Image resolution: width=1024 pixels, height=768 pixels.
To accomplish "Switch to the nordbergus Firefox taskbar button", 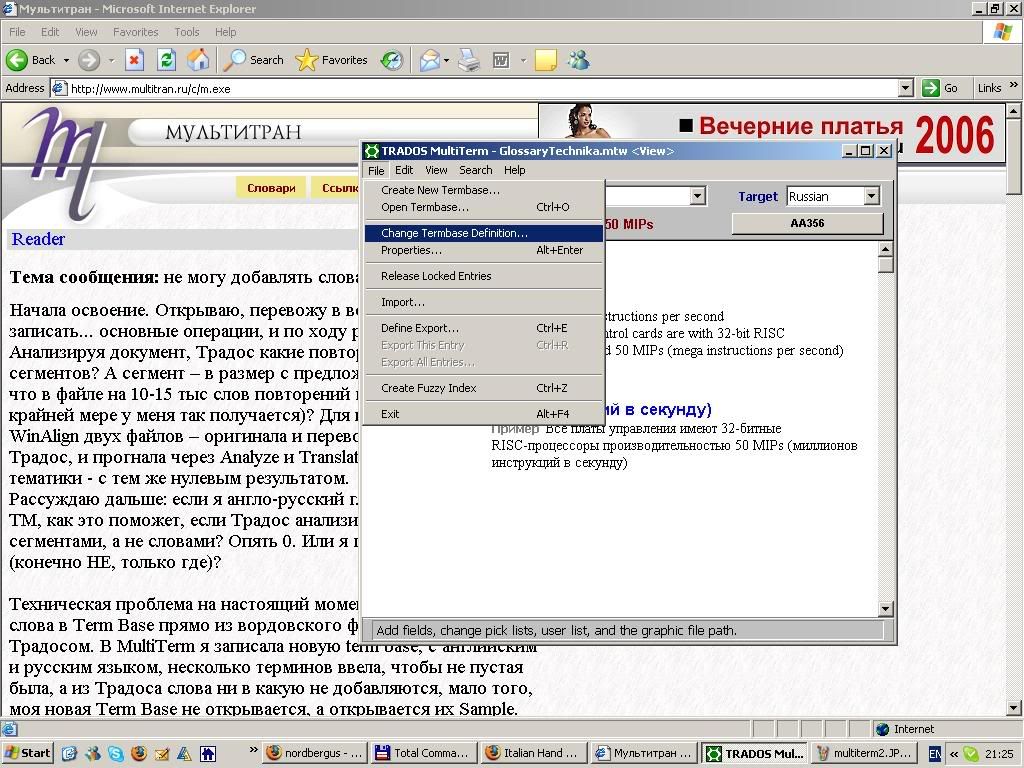I will coord(315,753).
